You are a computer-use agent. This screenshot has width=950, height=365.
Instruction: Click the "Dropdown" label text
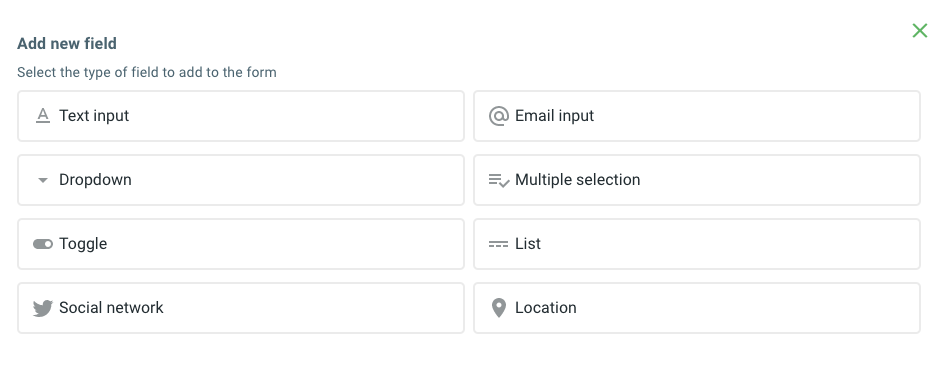click(95, 180)
